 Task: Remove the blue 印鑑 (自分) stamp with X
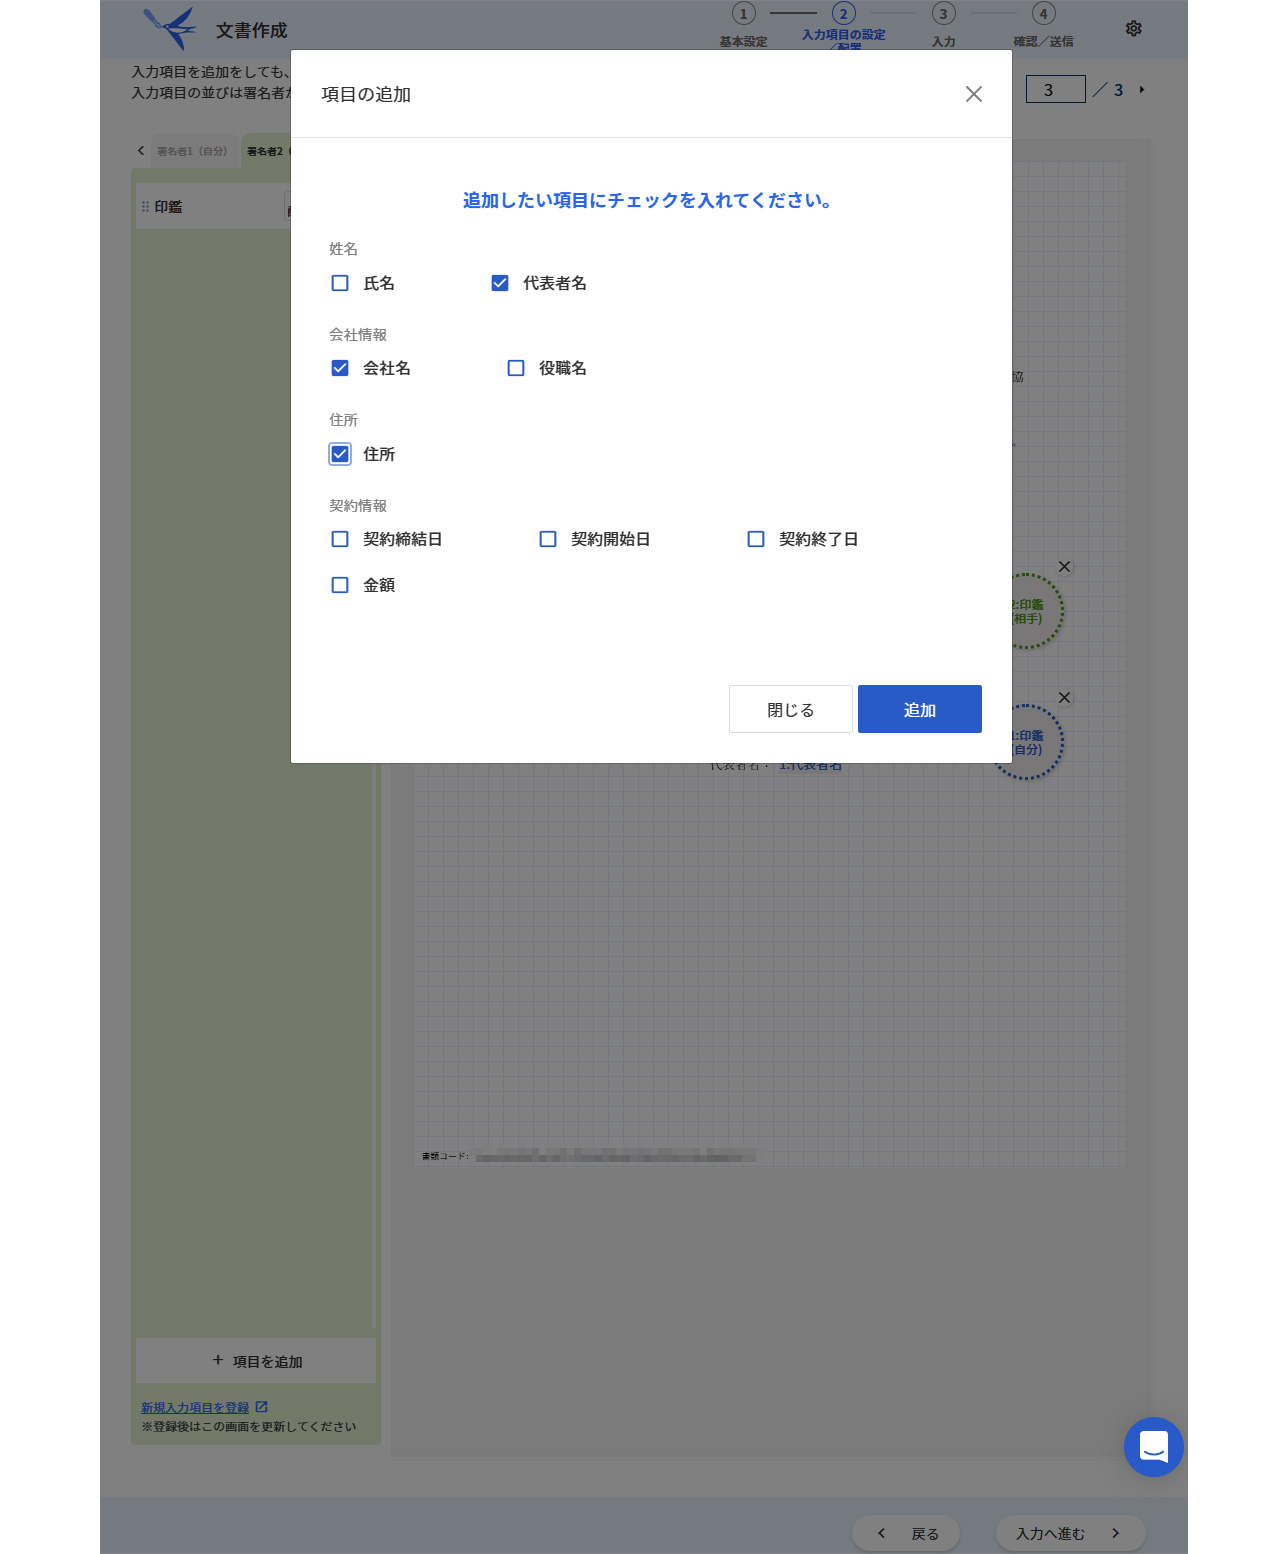click(x=1065, y=698)
